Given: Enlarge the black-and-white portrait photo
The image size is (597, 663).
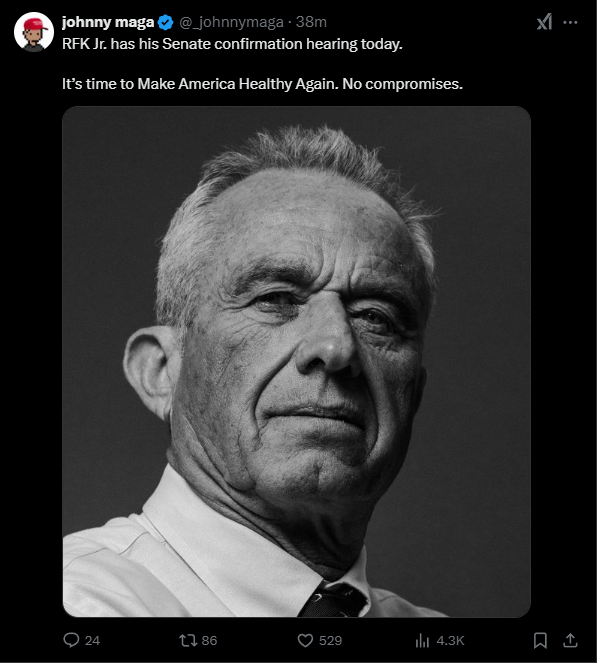Looking at the screenshot, I should click(x=296, y=362).
